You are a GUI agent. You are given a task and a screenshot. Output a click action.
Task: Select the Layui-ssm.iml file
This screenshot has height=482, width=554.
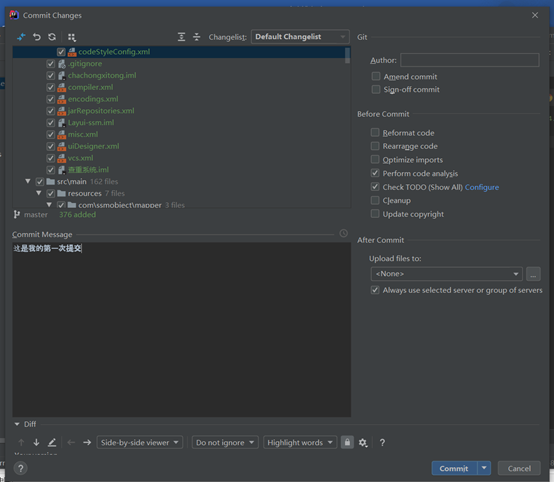pyautogui.click(x=91, y=123)
